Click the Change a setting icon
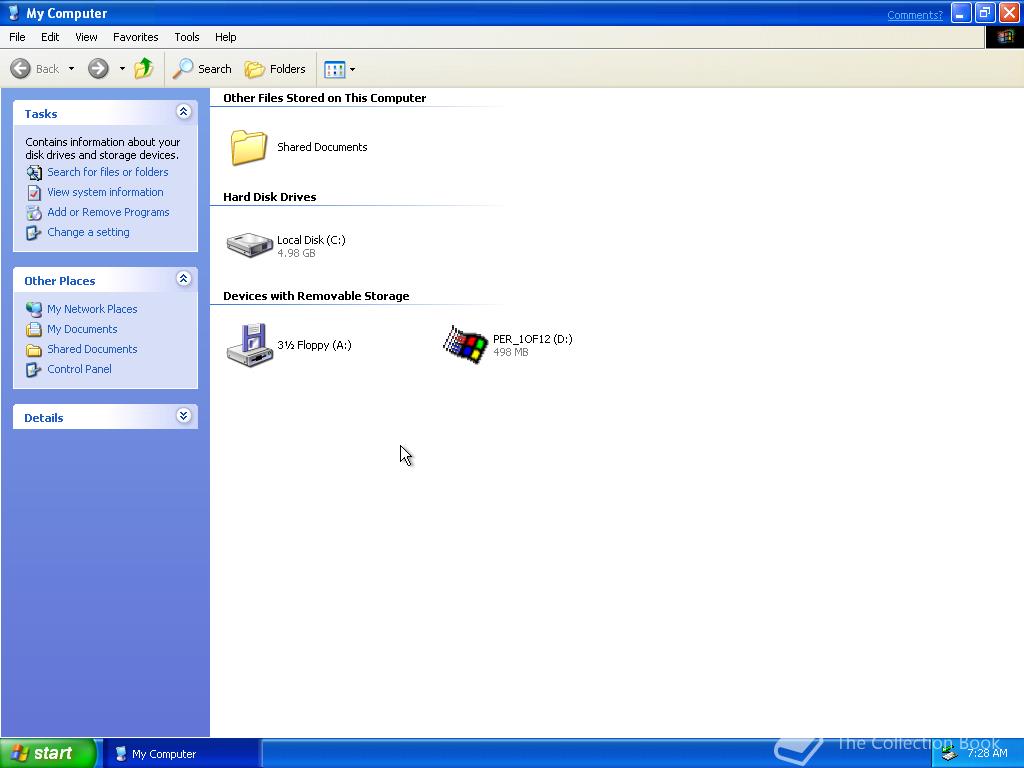Image resolution: width=1024 pixels, height=768 pixels. click(x=33, y=232)
